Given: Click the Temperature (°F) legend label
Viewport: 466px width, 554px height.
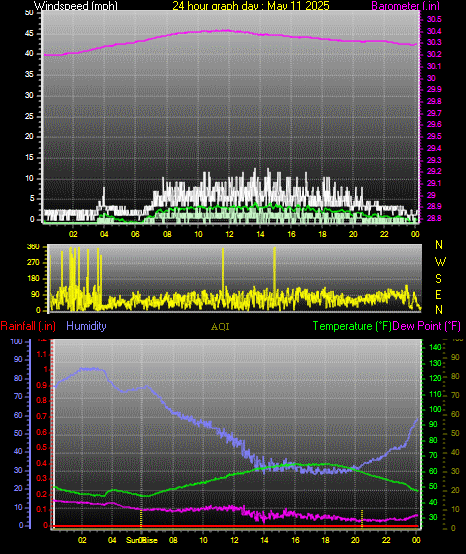Looking at the screenshot, I should coord(352,326).
